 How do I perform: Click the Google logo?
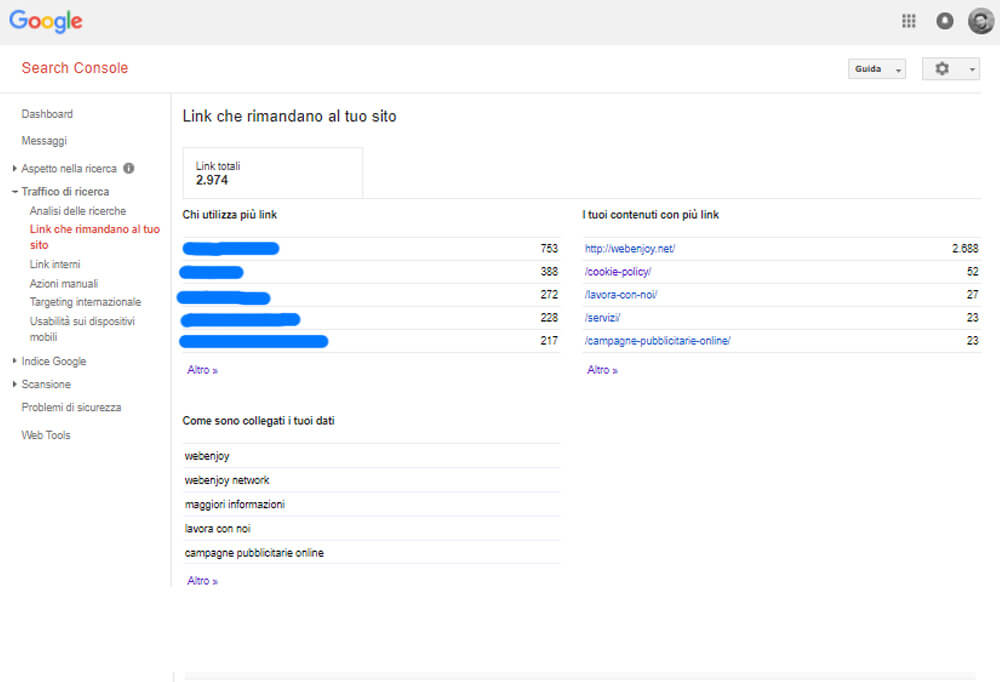[x=46, y=21]
